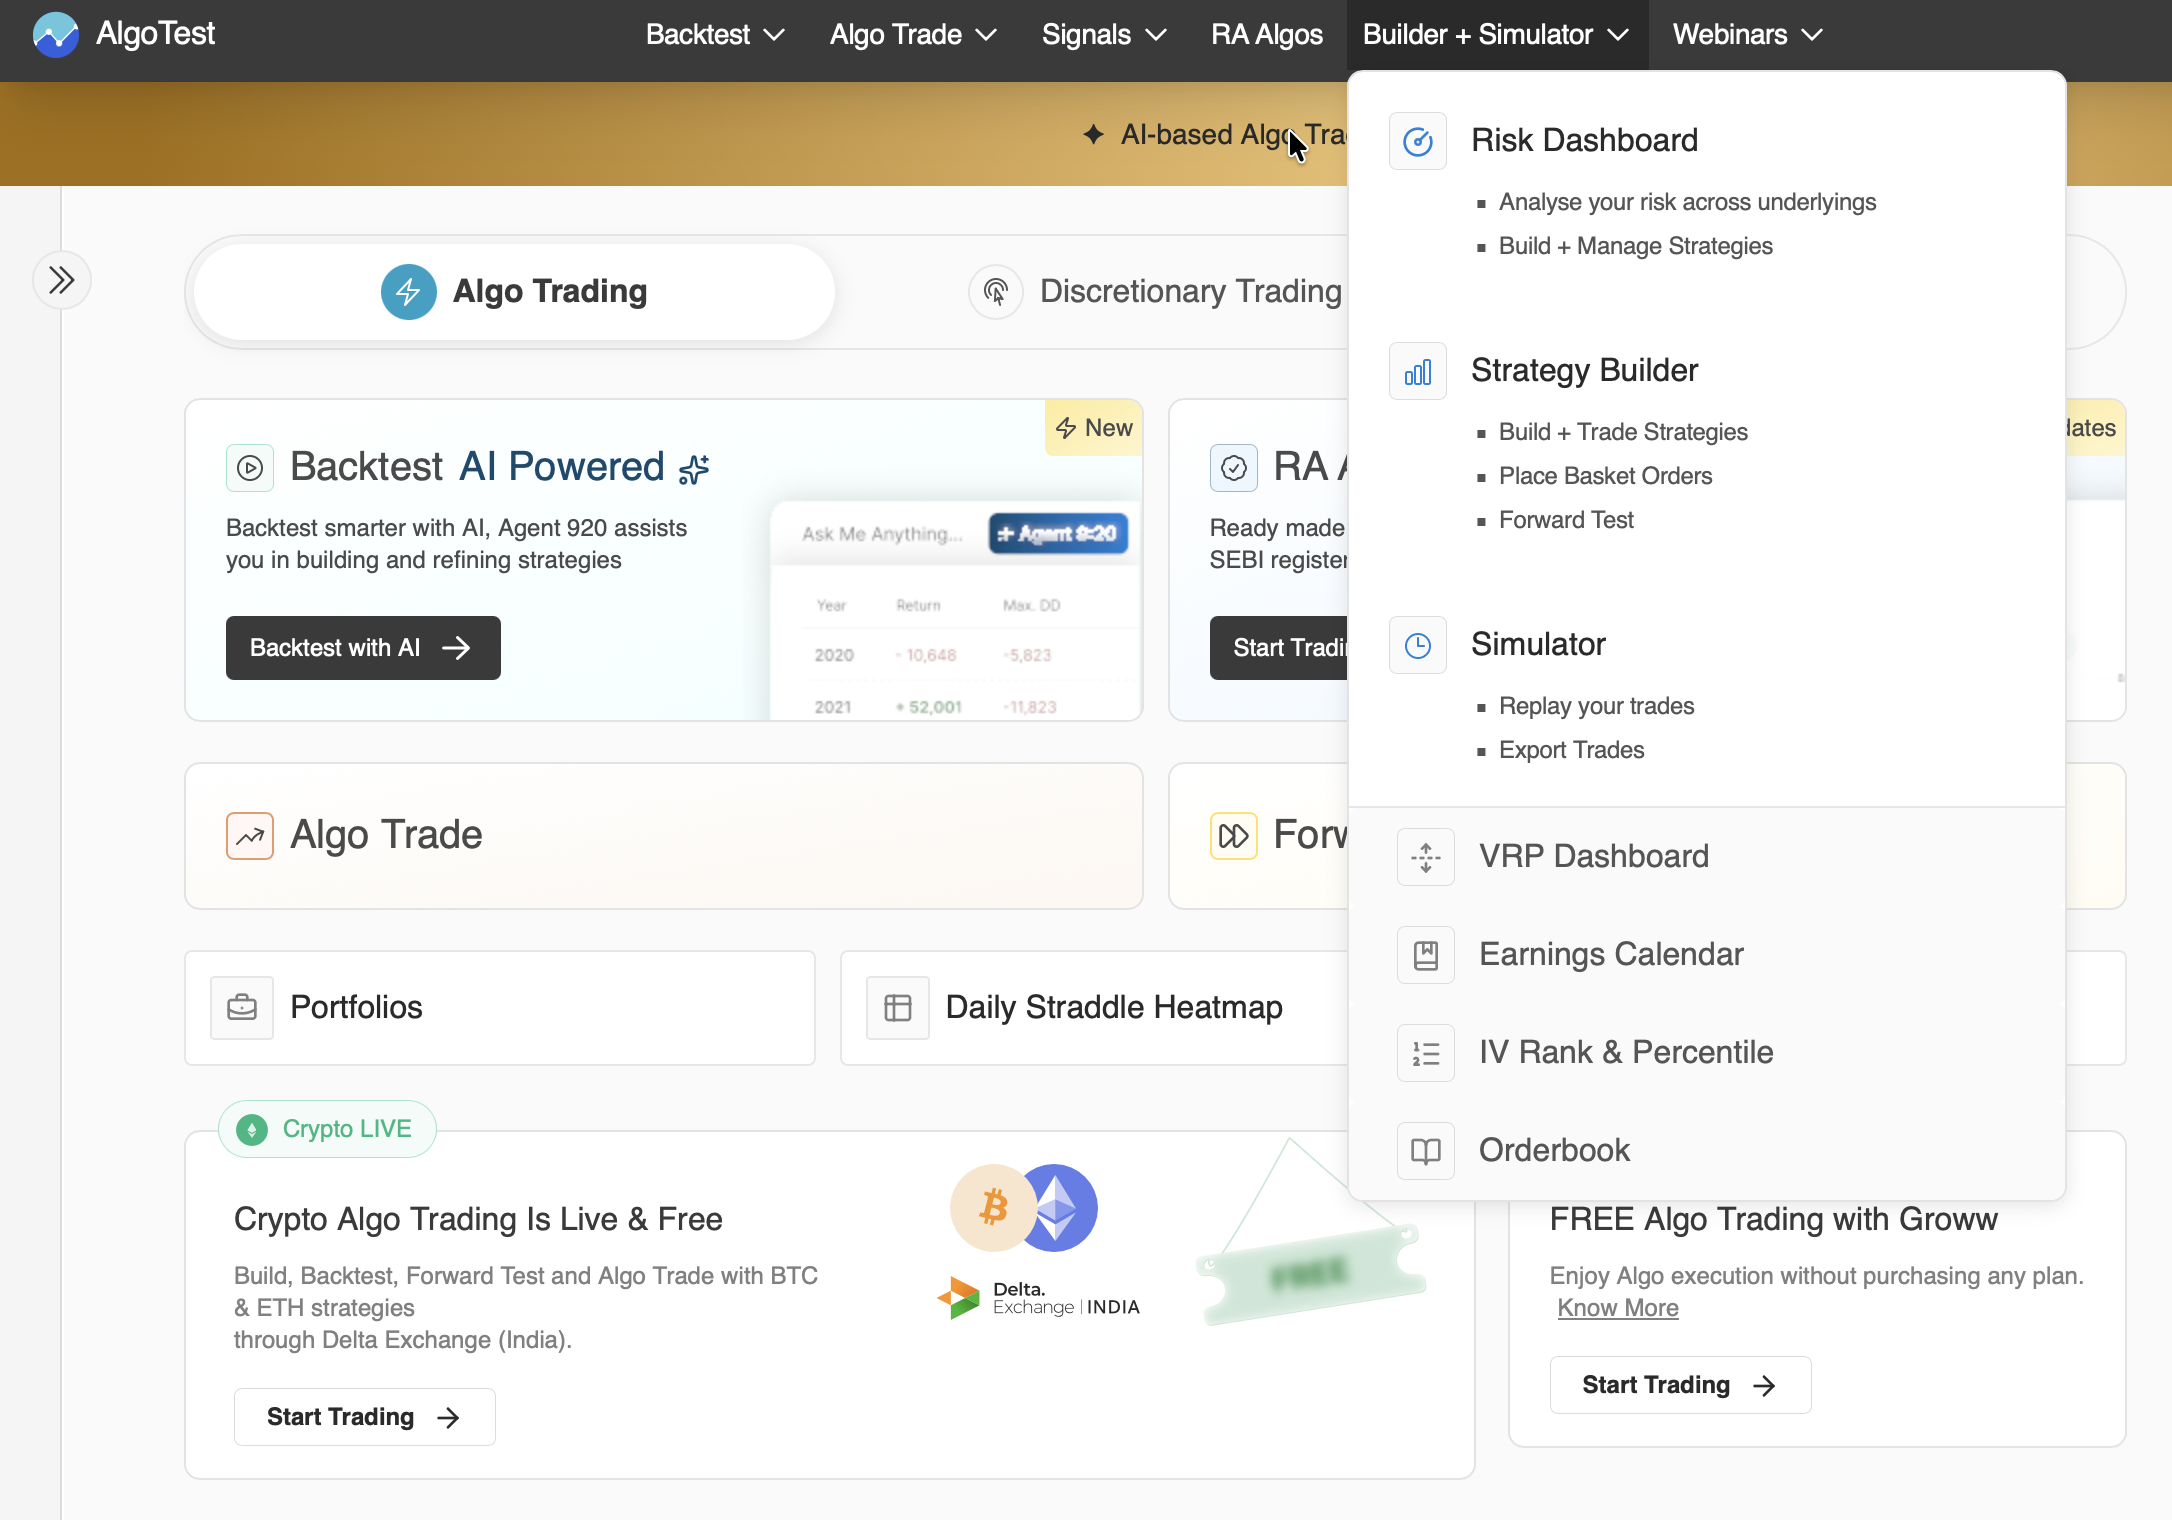Image resolution: width=2172 pixels, height=1520 pixels.
Task: Click the Earnings Calendar bookmark icon
Action: [x=1425, y=955]
